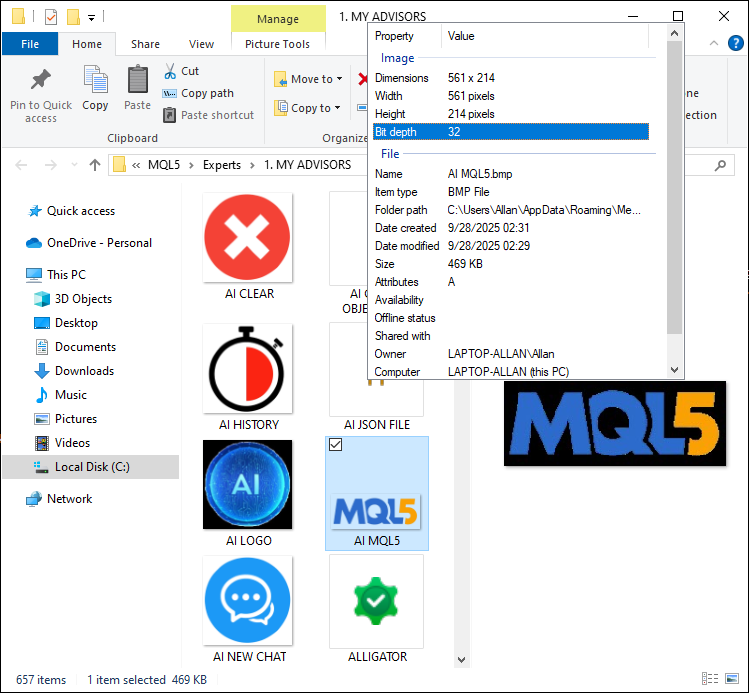Select Local Disk (C:) in navigation pane

(91, 467)
